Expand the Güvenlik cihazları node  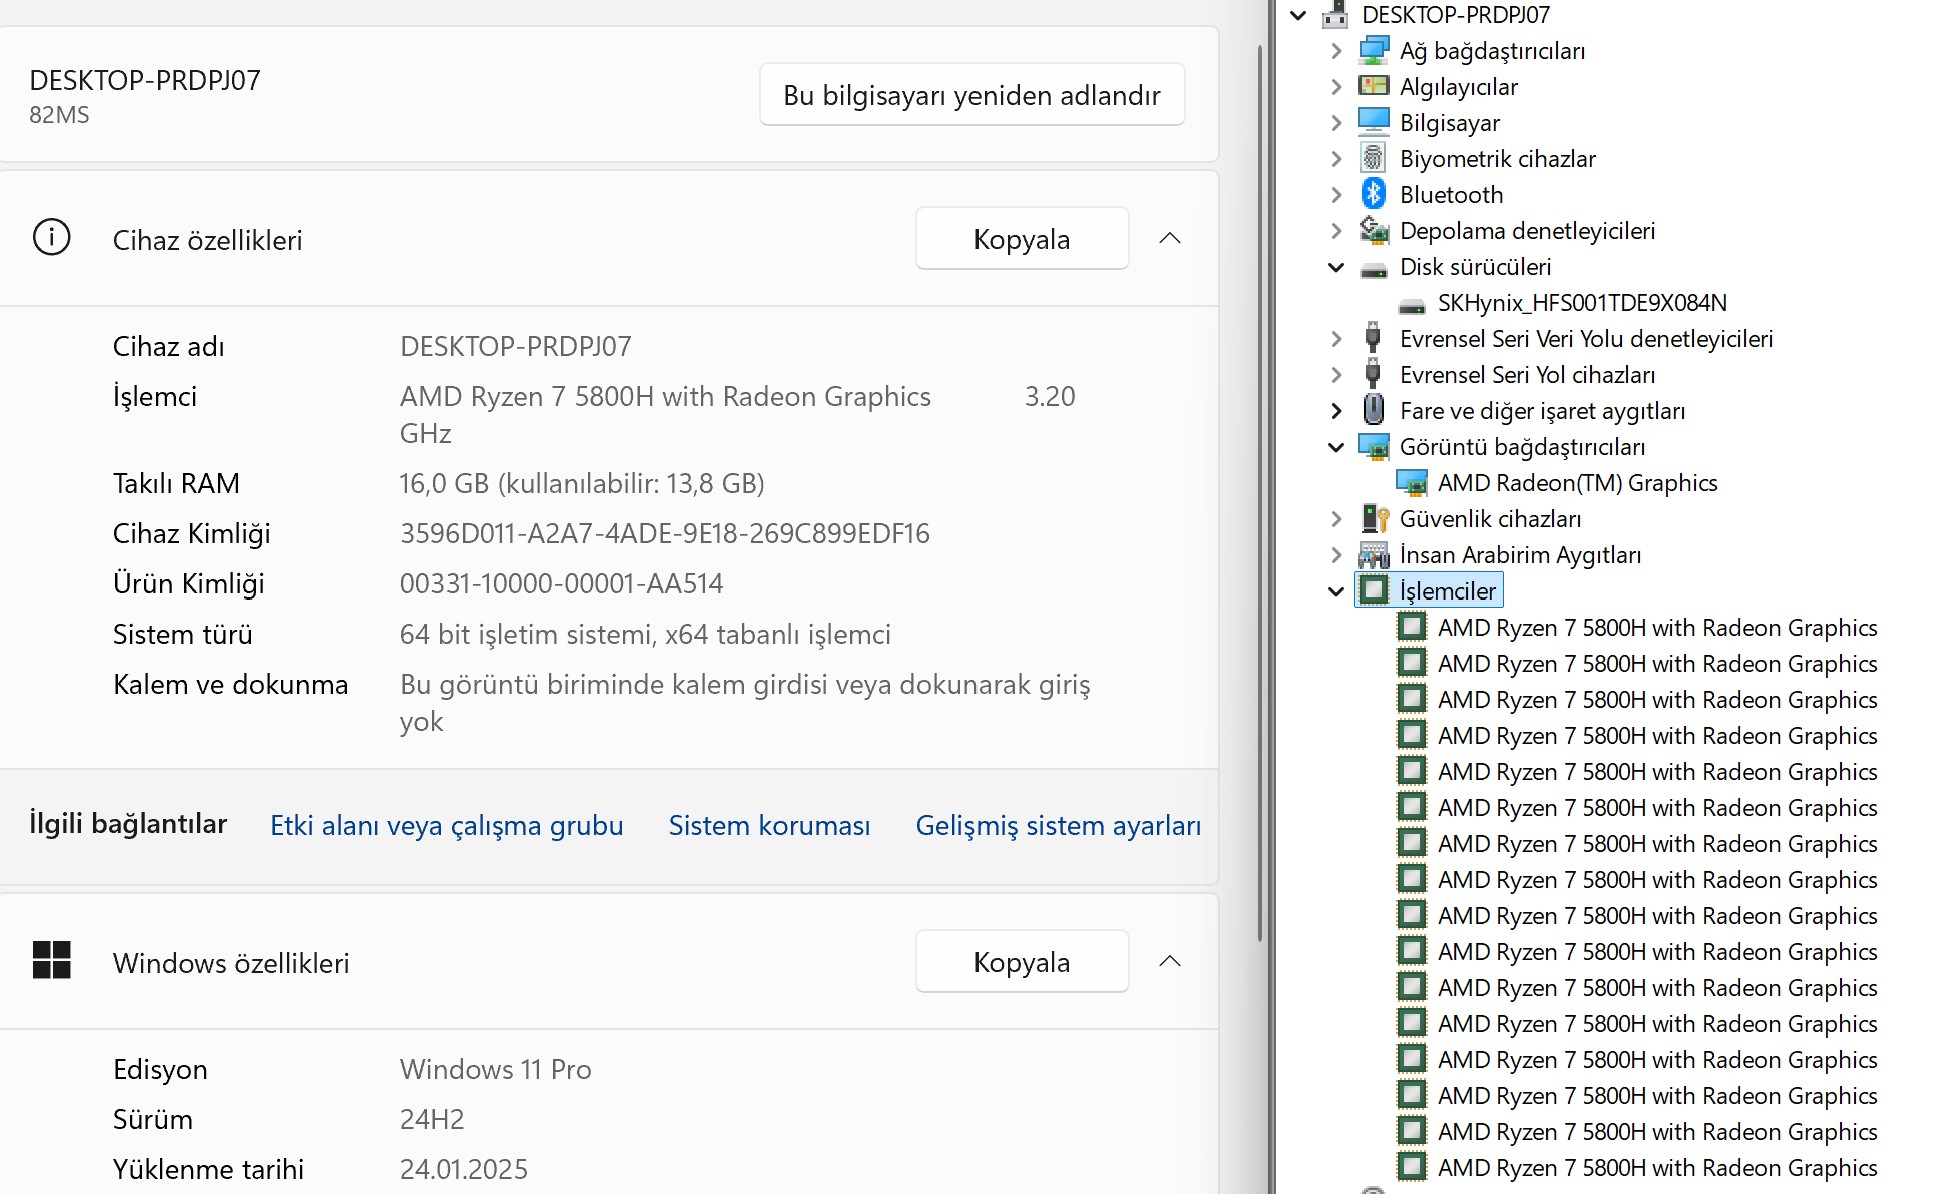click(x=1336, y=518)
